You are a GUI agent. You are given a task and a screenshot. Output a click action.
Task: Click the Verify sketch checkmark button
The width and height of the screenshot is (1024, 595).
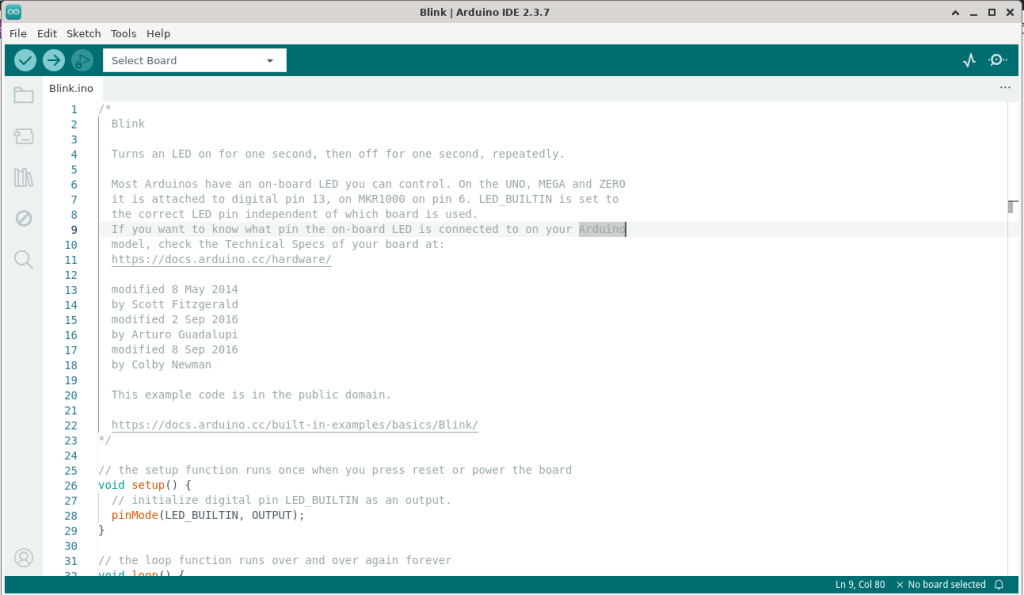click(25, 61)
